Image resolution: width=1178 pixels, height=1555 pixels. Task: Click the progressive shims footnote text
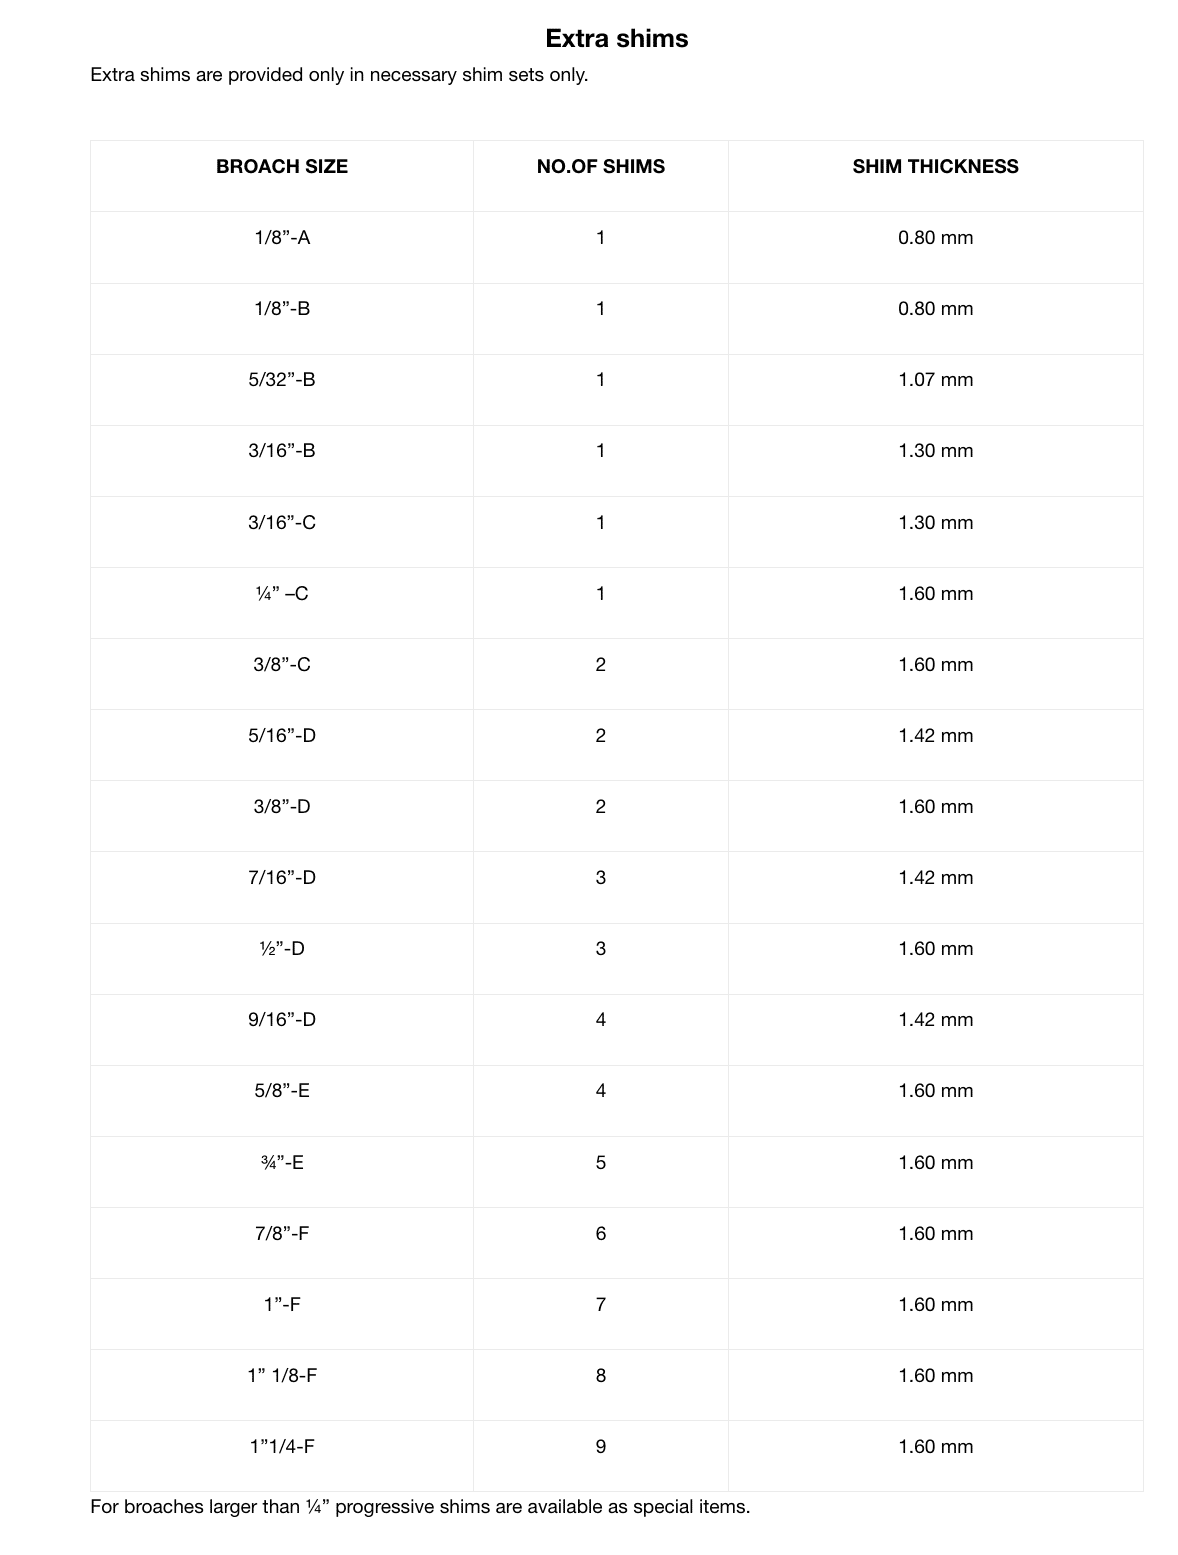420,1506
